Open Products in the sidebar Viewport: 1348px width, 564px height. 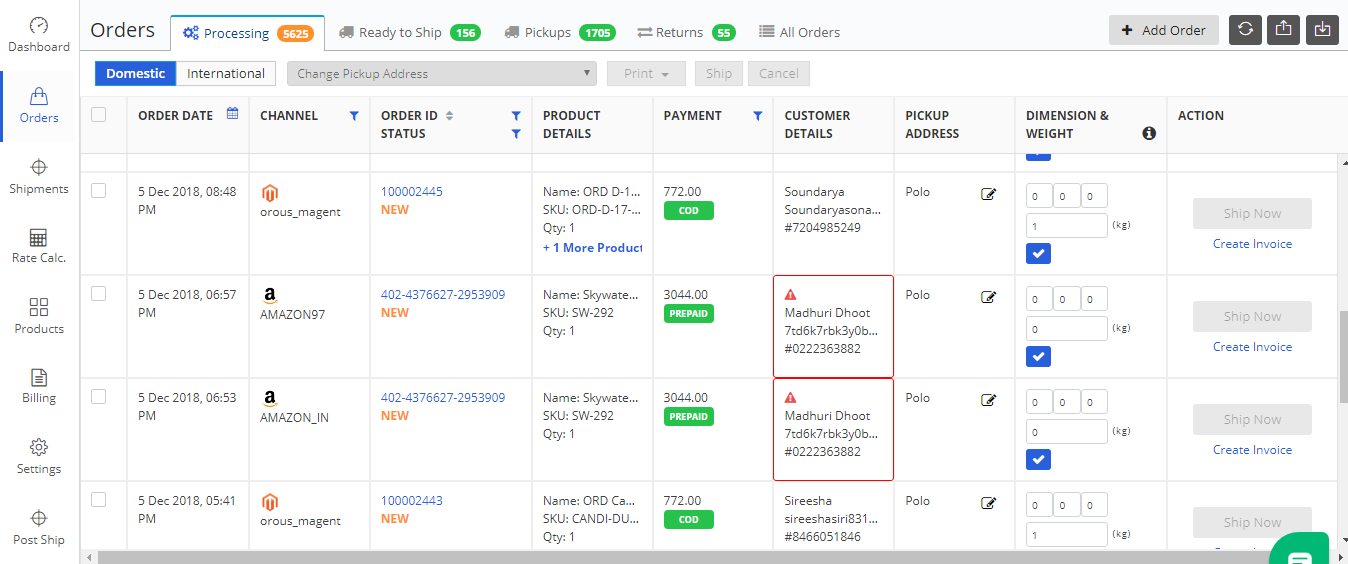tap(39, 316)
